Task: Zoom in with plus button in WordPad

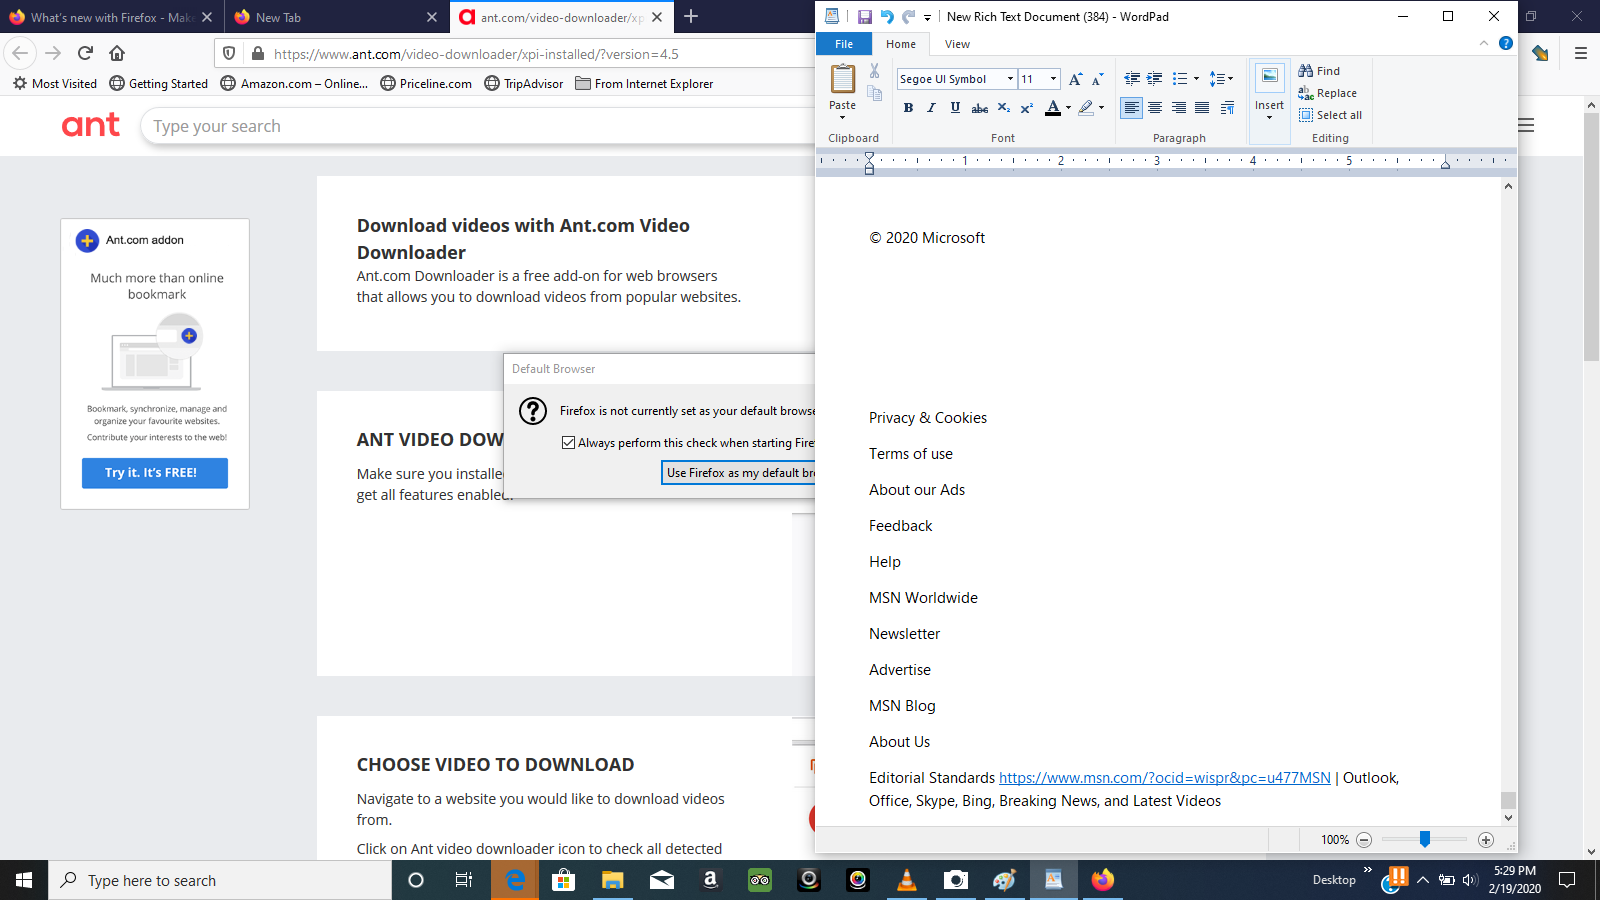Action: tap(1486, 840)
